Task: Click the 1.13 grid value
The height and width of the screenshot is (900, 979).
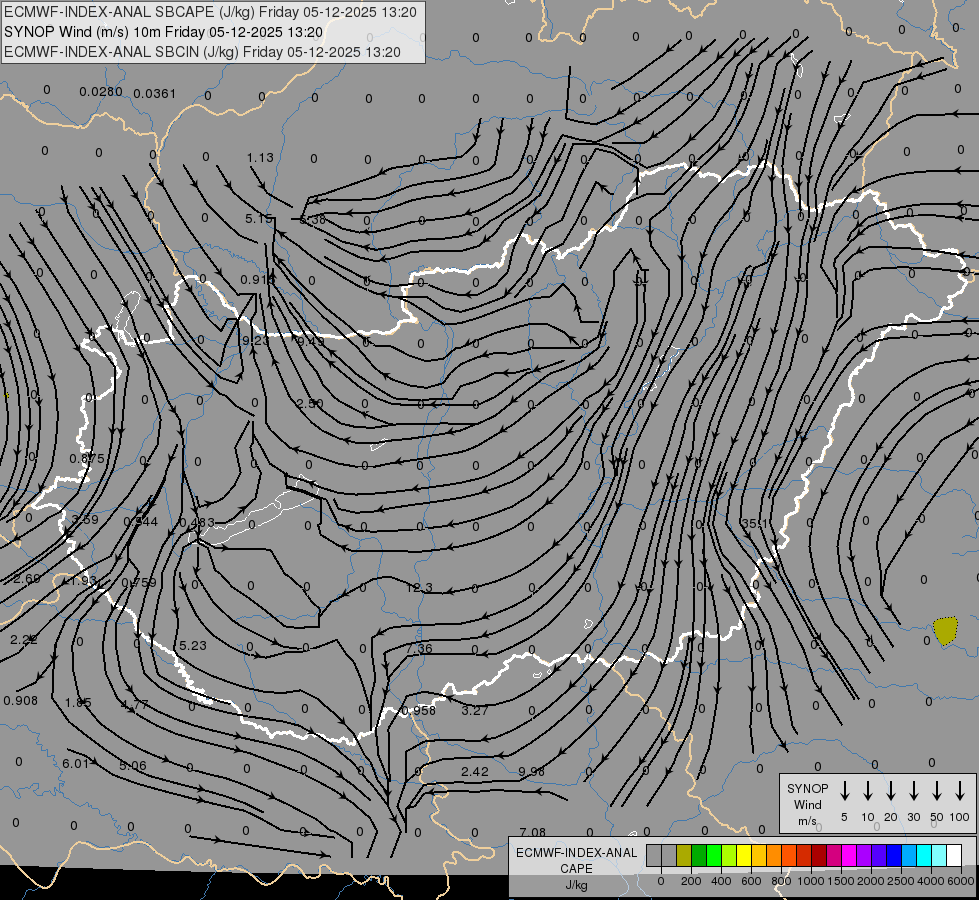Action: tap(260, 157)
